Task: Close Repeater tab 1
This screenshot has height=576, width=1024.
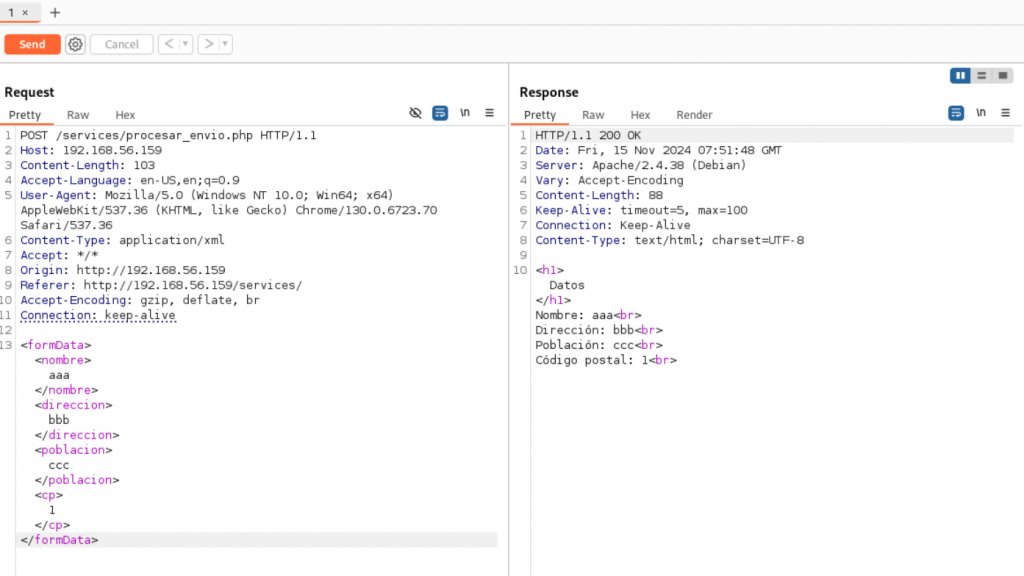Action: [25, 12]
